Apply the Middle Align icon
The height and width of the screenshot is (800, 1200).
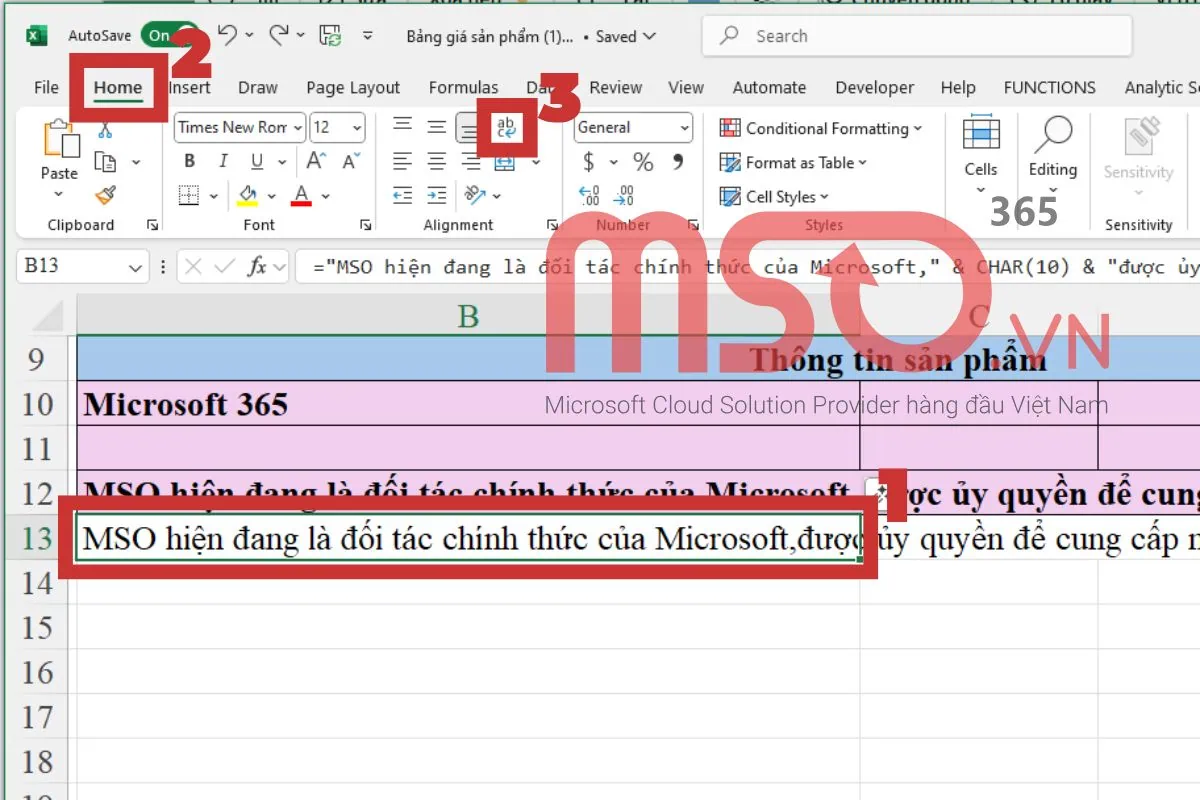[436, 127]
